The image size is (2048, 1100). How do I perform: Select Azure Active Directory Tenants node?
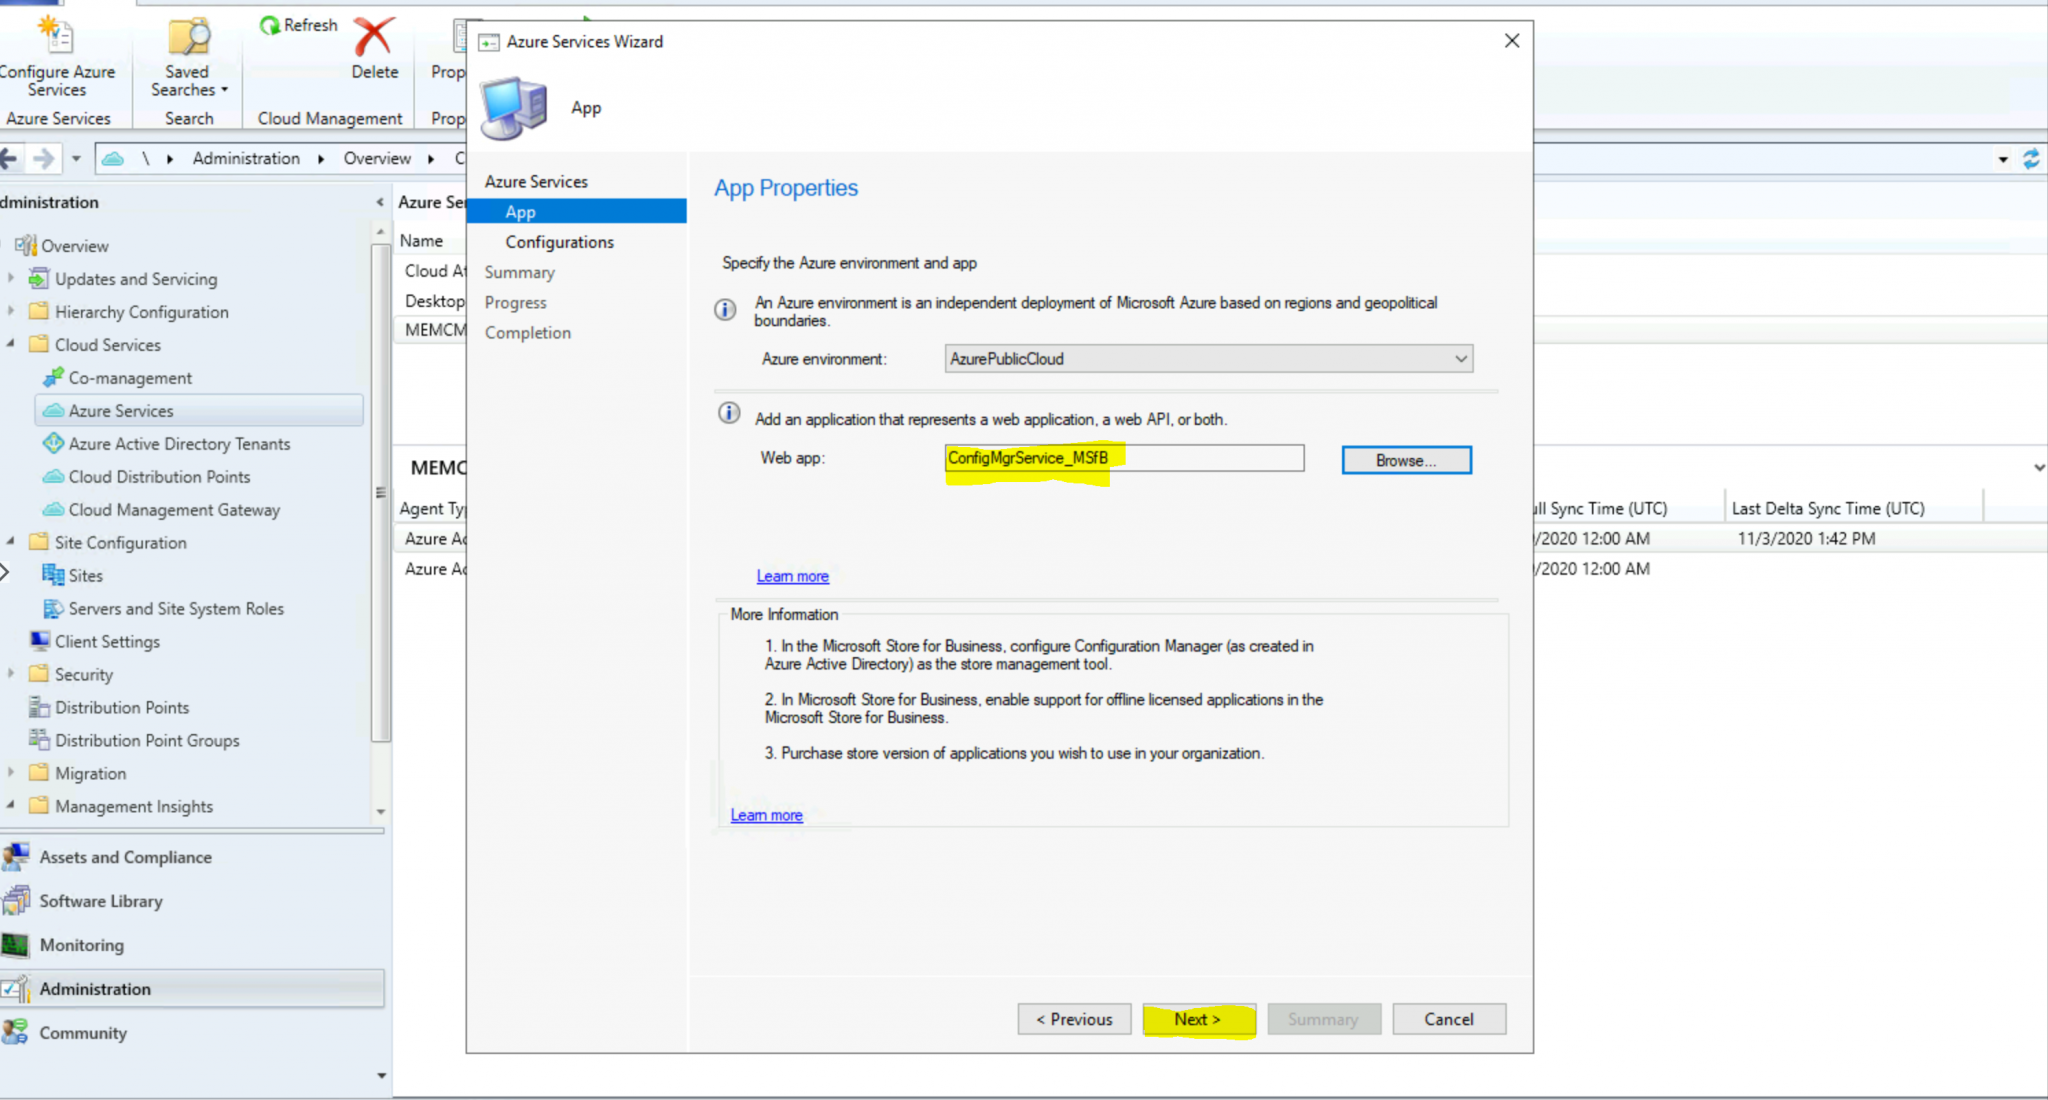[178, 443]
